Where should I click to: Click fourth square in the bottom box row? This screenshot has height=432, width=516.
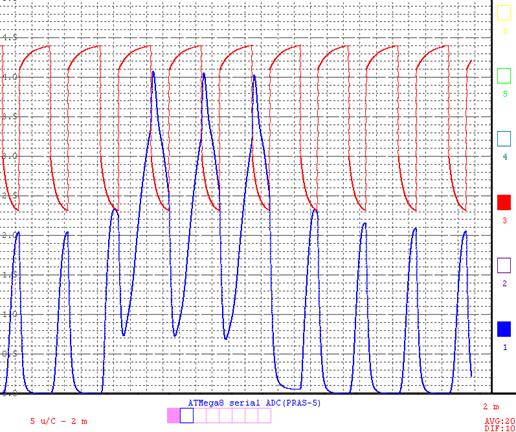pos(213,416)
